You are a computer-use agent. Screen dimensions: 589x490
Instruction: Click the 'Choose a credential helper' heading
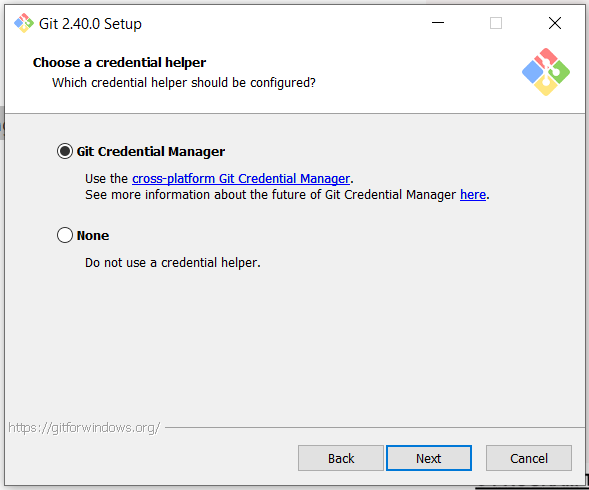[119, 62]
